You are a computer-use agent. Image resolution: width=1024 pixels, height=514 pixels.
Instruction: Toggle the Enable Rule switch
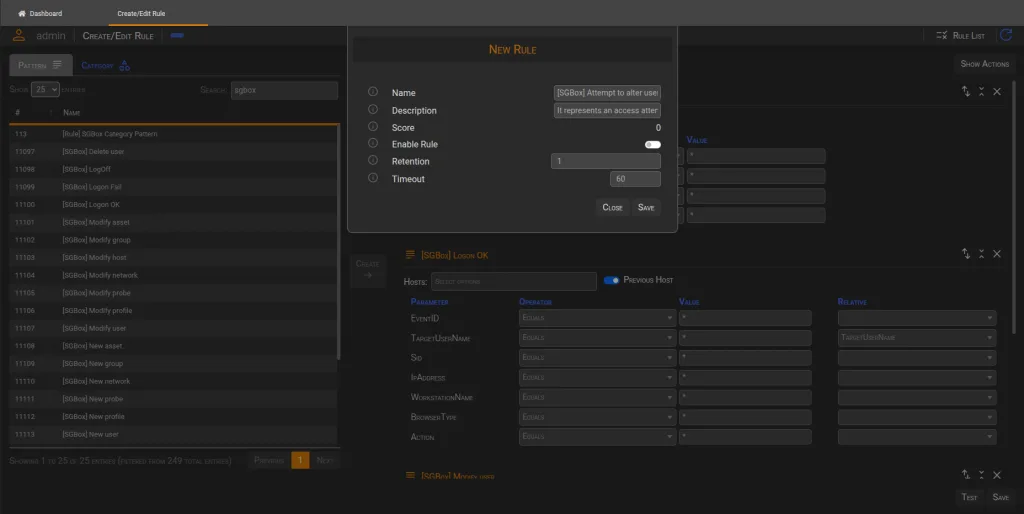652,144
